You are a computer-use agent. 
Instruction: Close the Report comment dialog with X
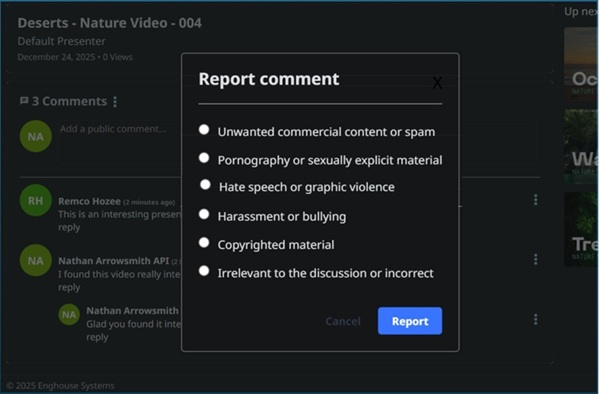[437, 82]
